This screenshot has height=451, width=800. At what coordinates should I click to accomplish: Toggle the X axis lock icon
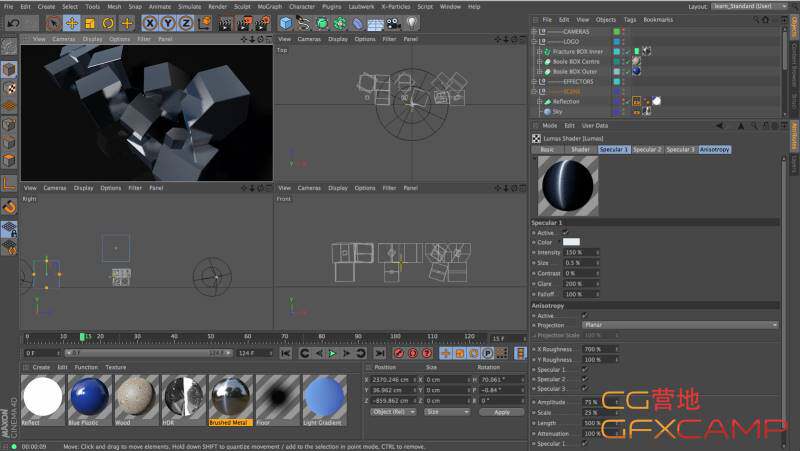pos(150,22)
